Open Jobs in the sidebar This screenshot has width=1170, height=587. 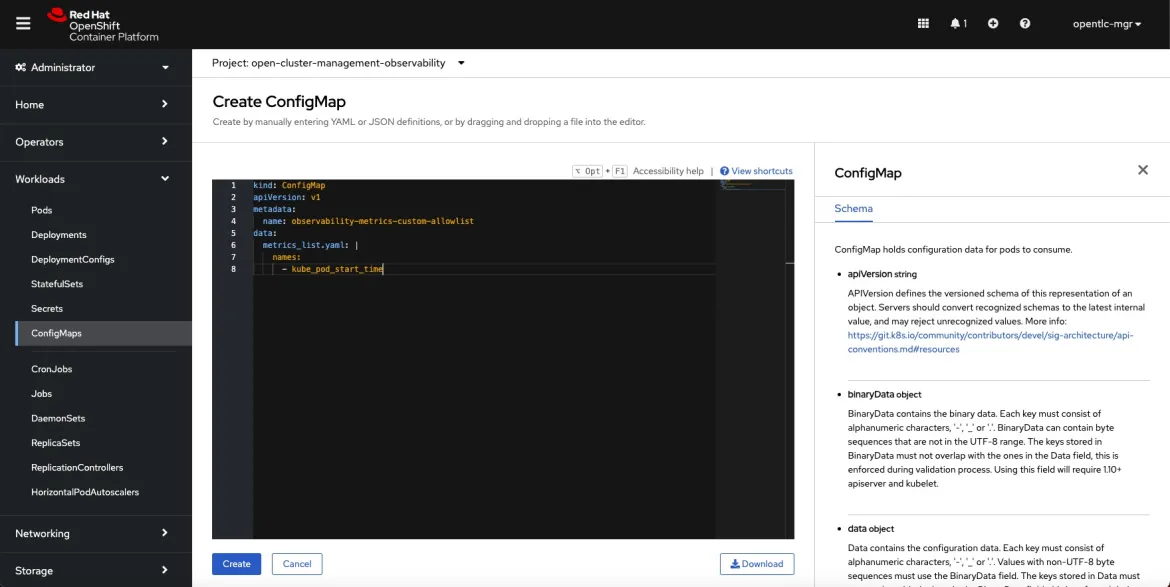42,394
